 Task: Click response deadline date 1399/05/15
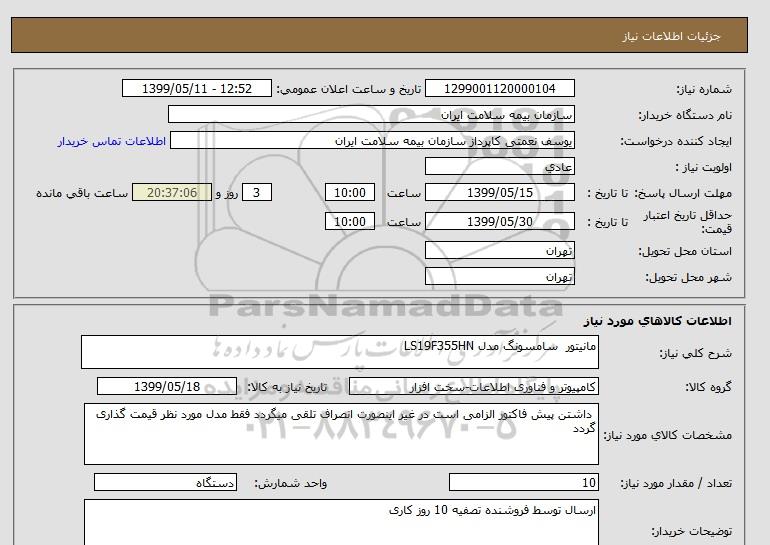[499, 192]
